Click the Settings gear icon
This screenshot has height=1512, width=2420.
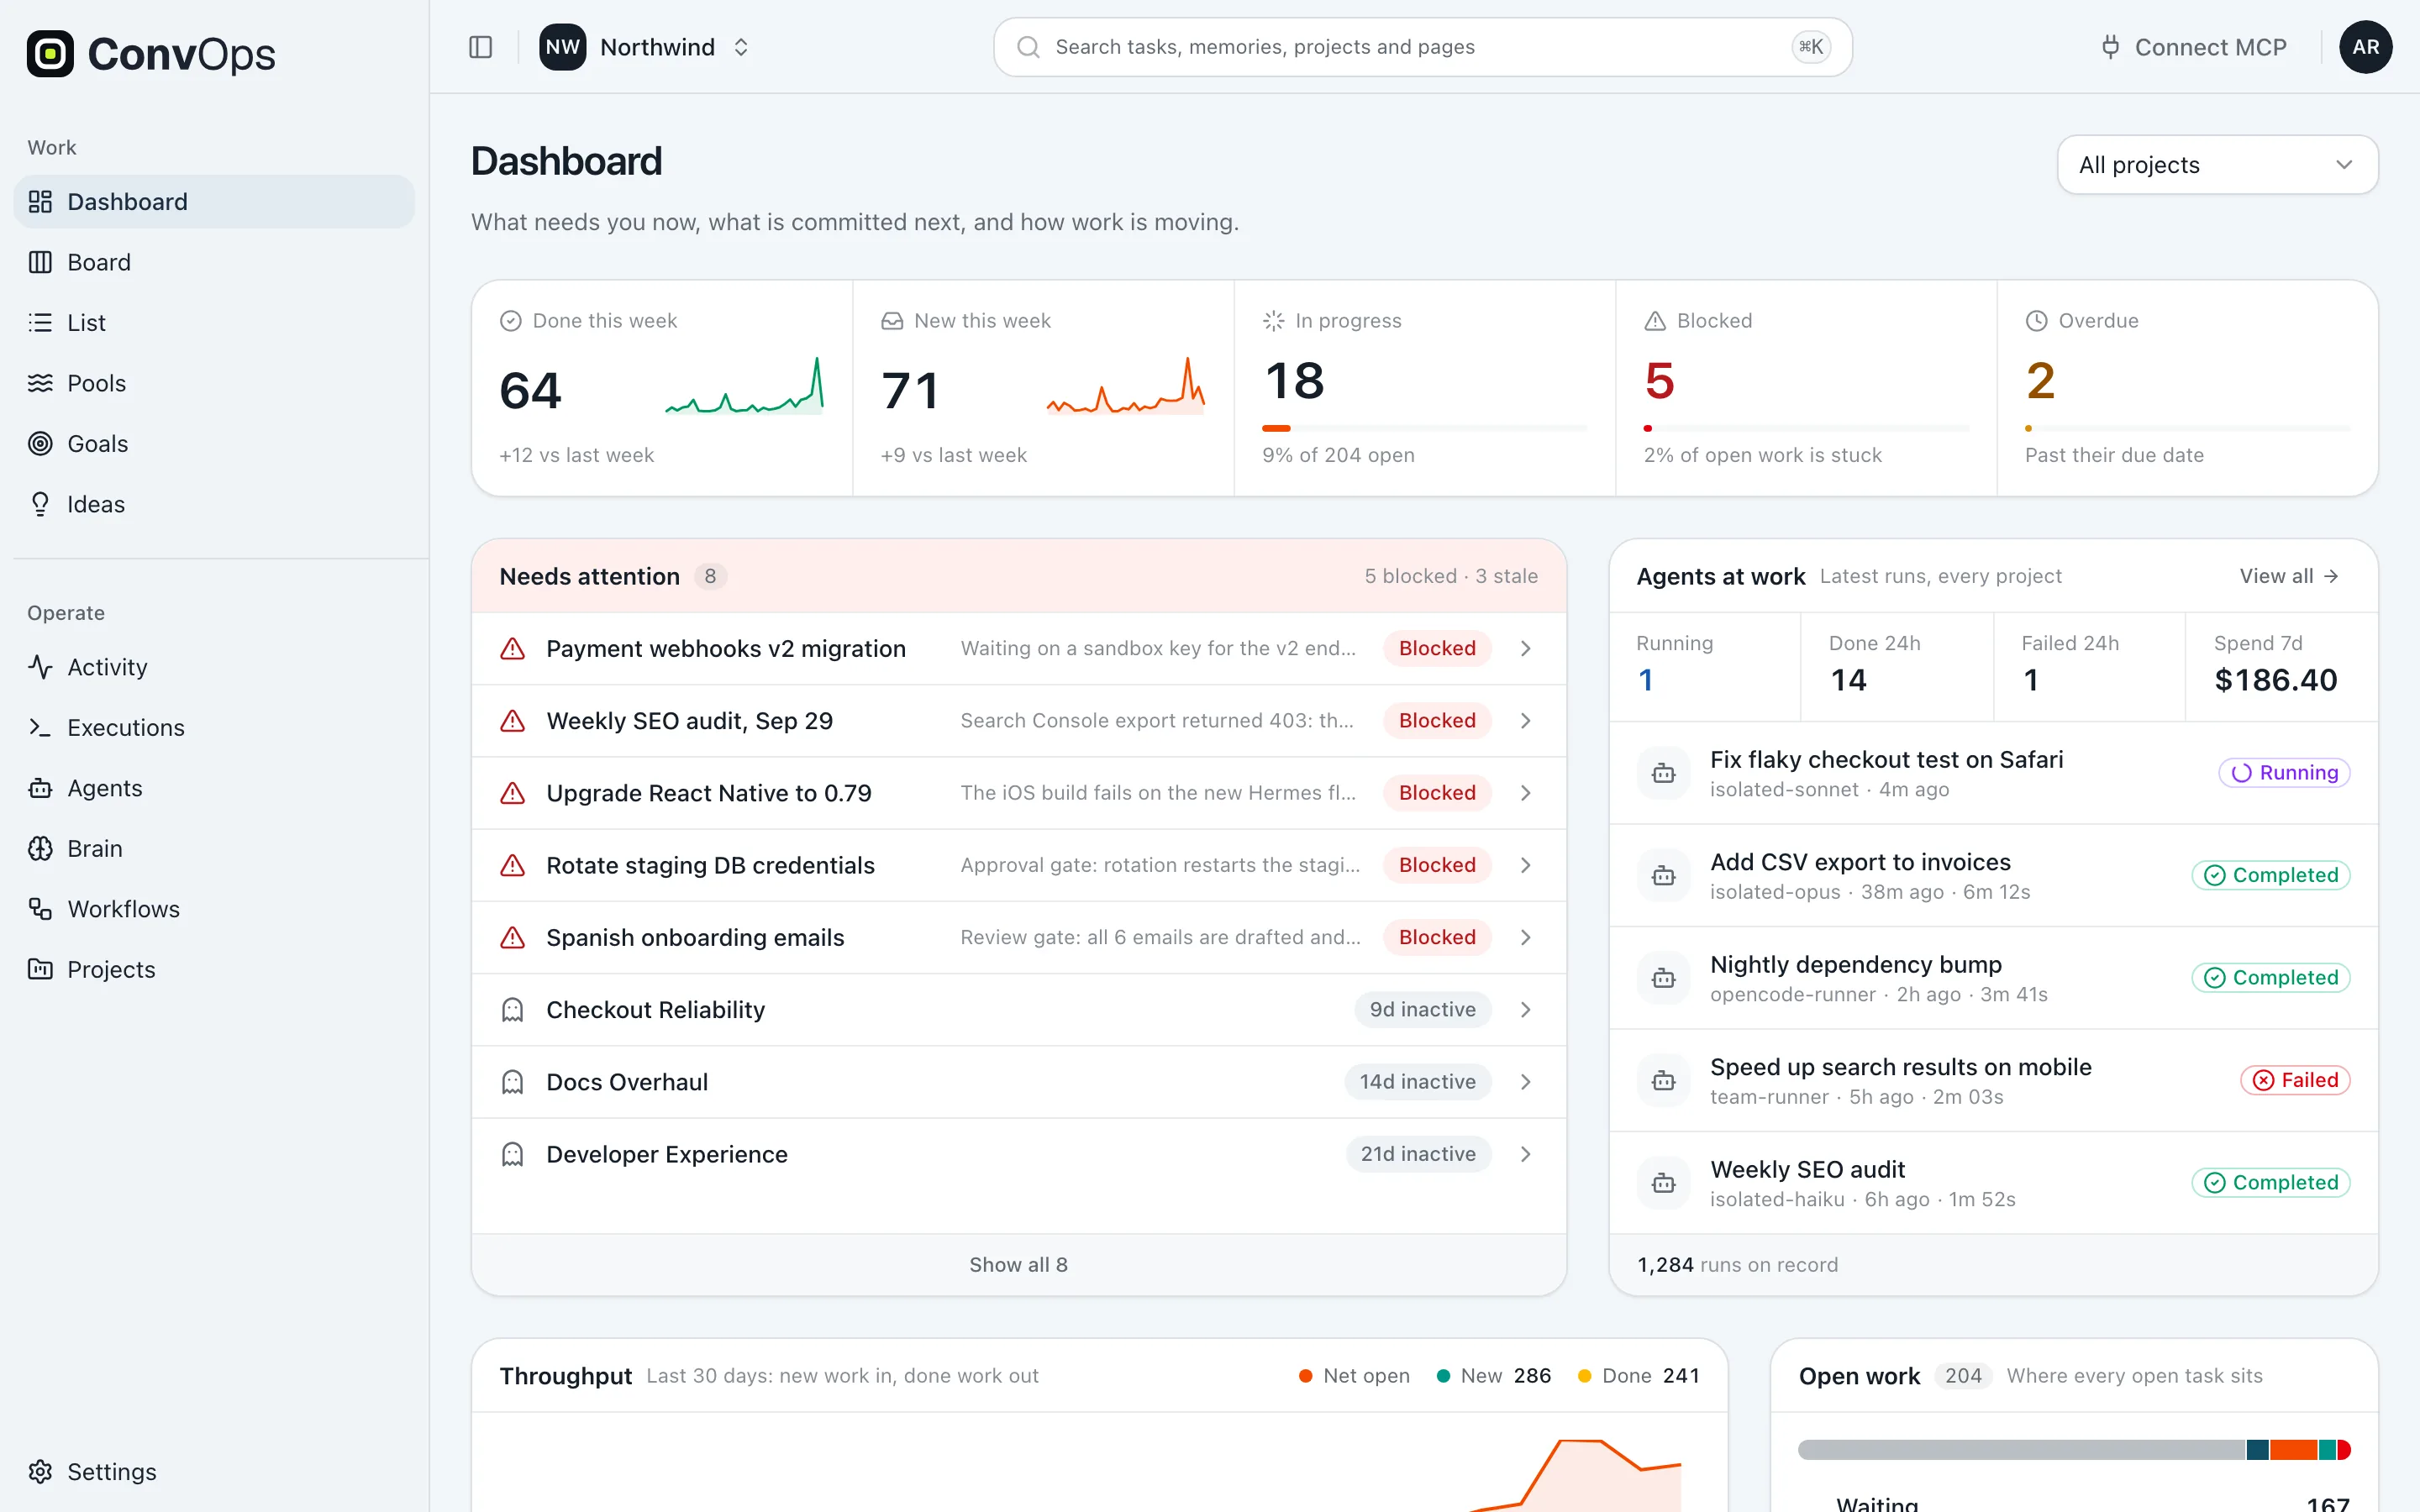40,1471
